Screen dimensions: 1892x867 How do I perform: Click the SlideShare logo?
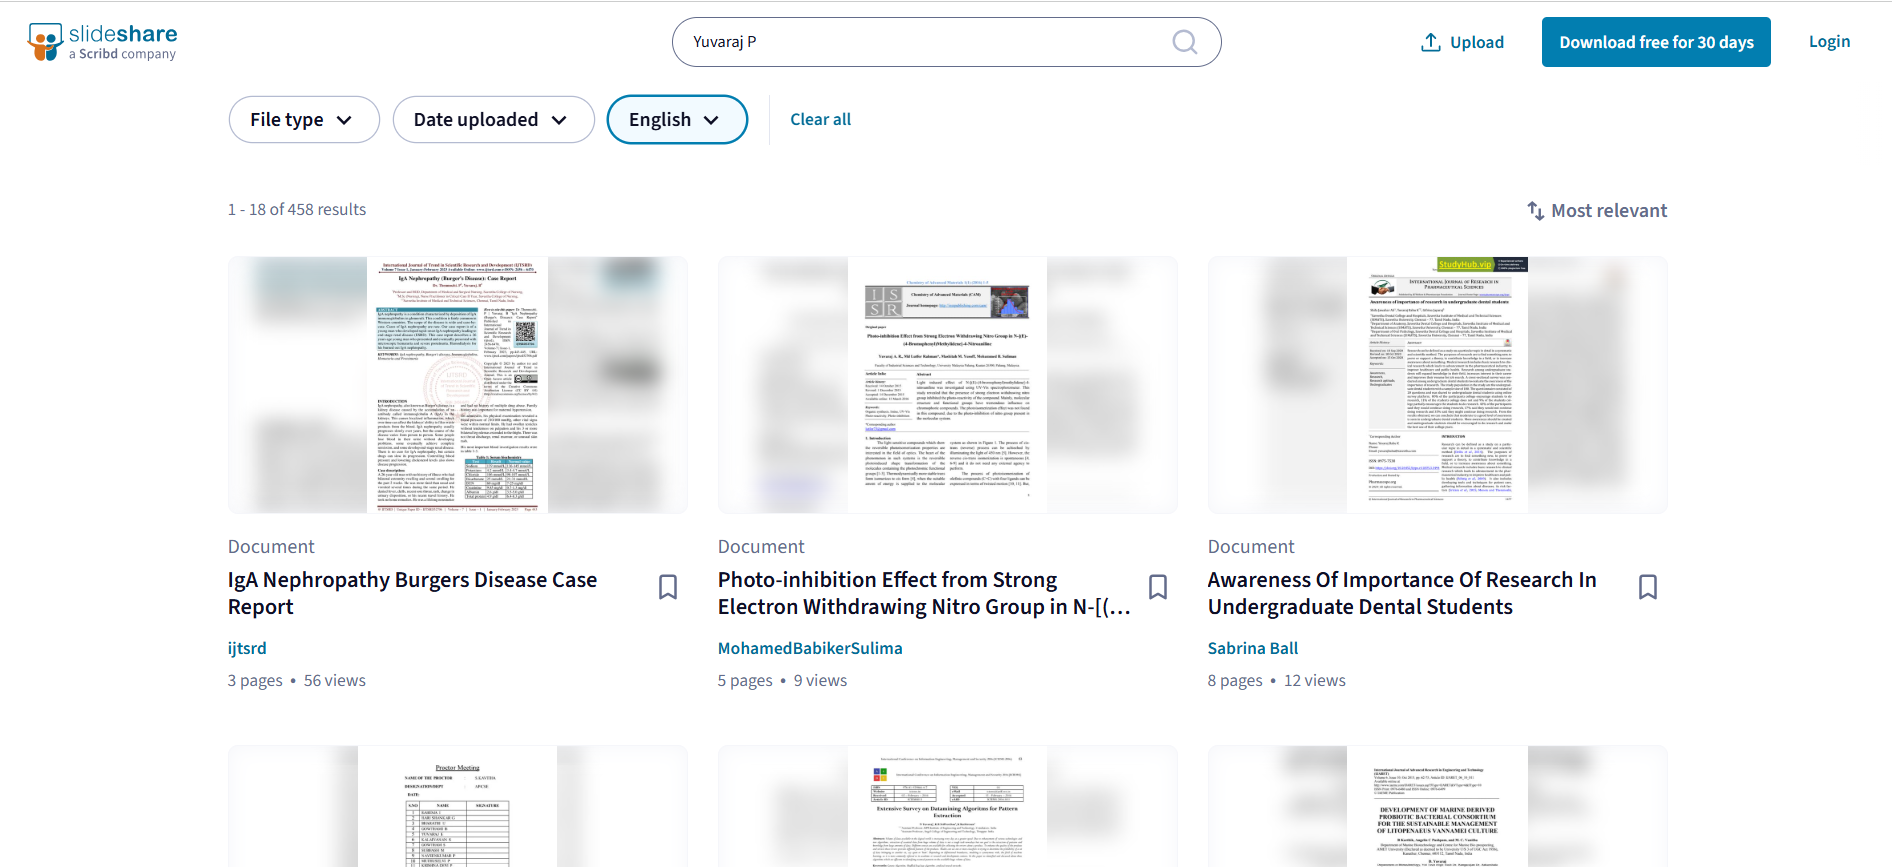(x=102, y=42)
